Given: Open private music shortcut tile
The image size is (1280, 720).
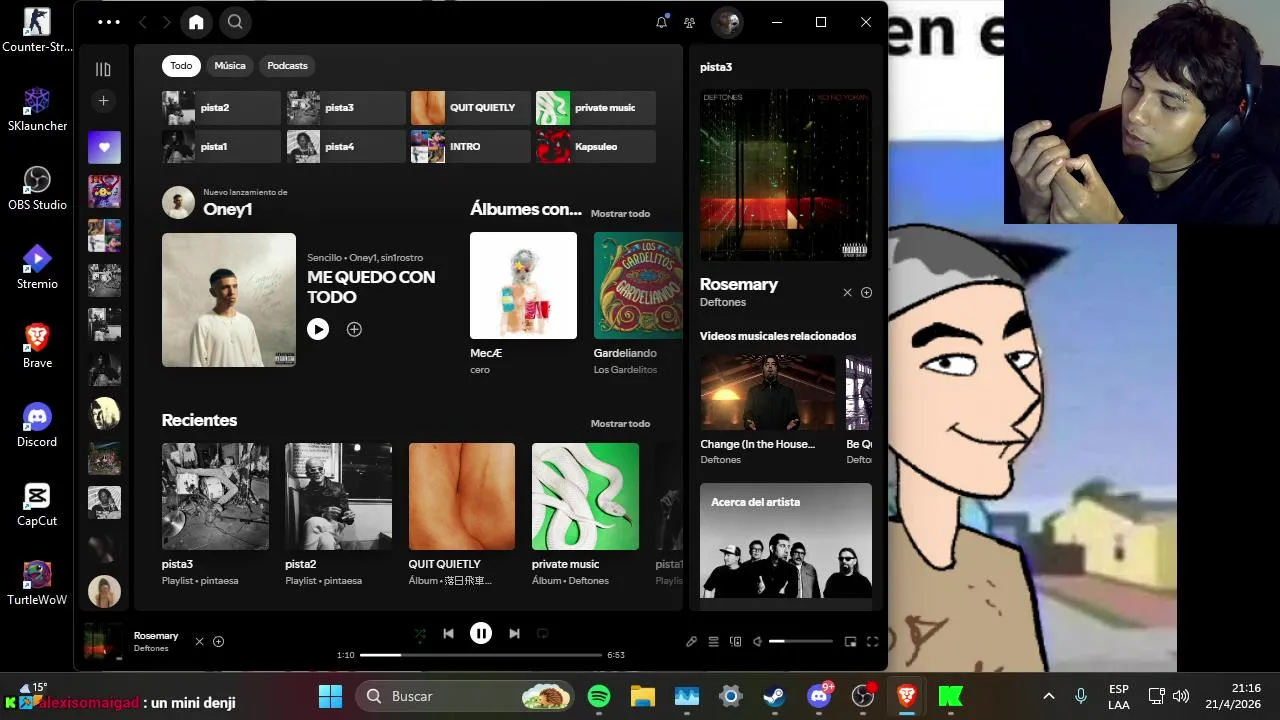Looking at the screenshot, I should [x=596, y=108].
